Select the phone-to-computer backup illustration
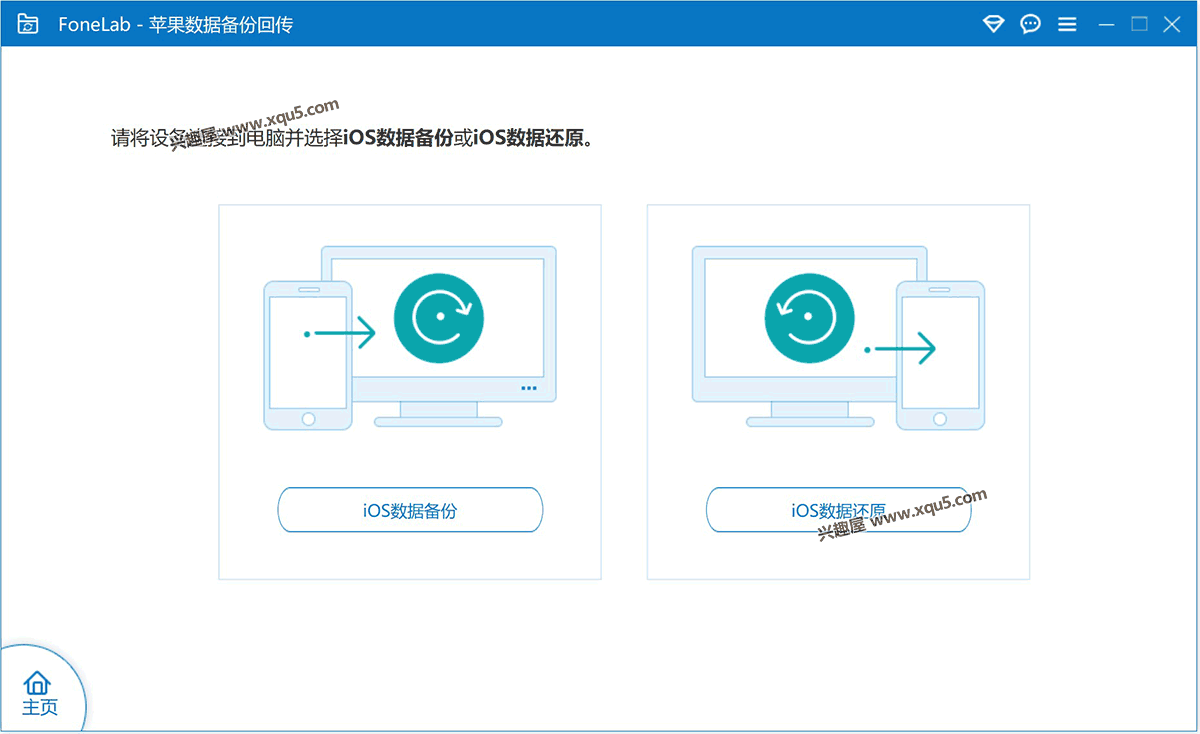Viewport: 1200px width, 734px height. pyautogui.click(x=410, y=338)
